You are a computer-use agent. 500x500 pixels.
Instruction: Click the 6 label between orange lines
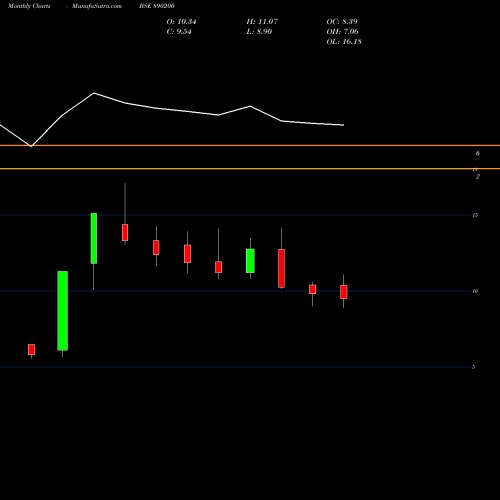478,153
